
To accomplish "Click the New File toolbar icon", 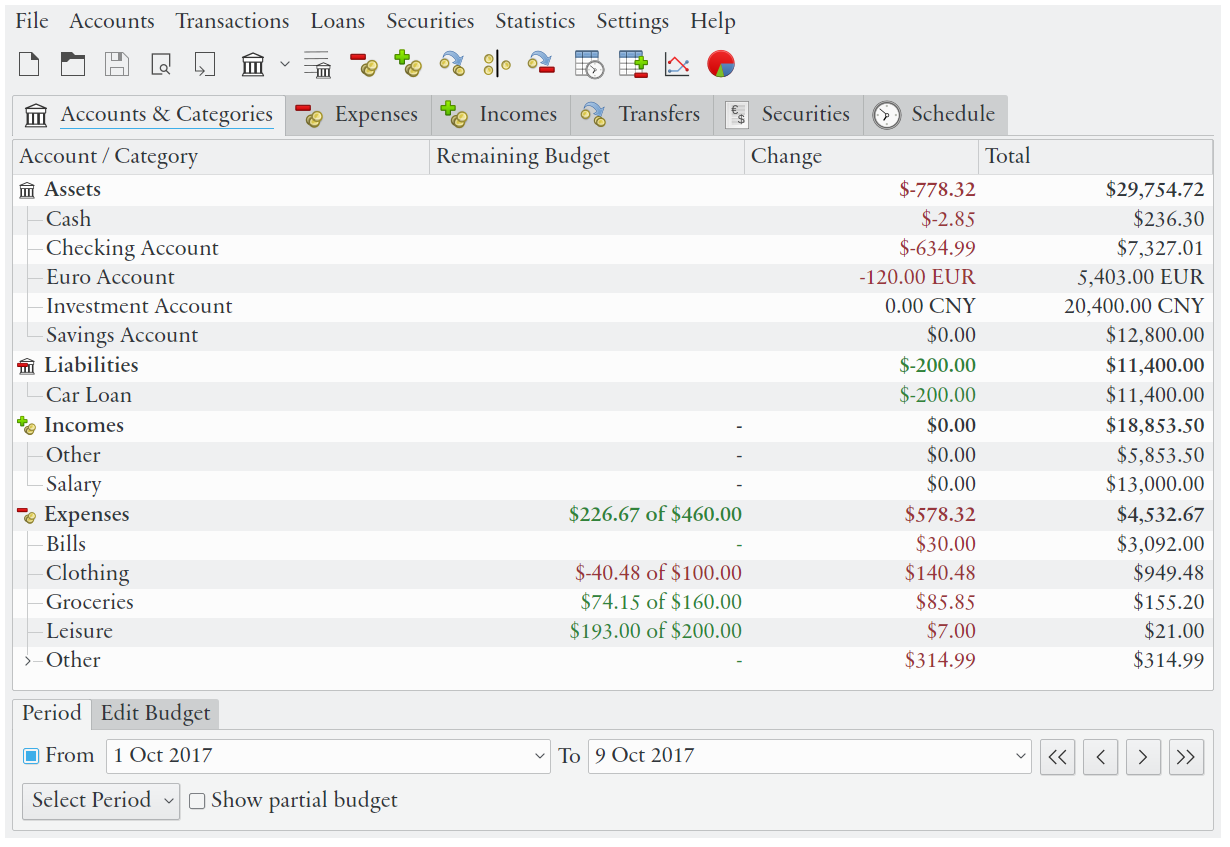I will coord(29,65).
